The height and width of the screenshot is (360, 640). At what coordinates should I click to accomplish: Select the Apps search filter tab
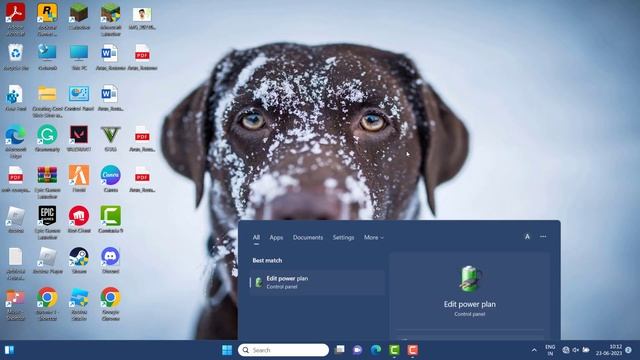click(276, 237)
